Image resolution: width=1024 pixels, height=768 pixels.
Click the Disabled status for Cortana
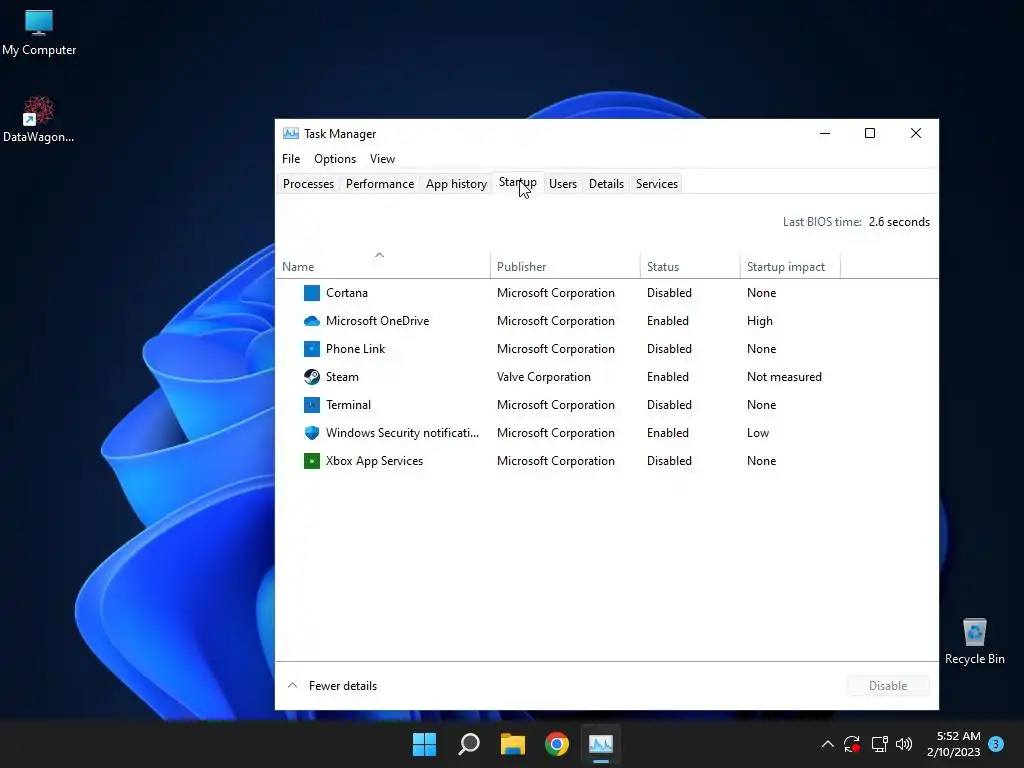[669, 293]
